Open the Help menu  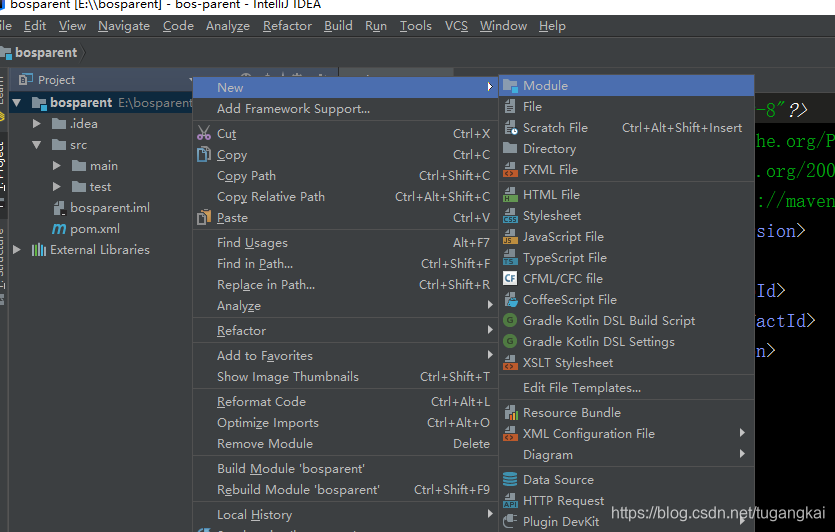pos(552,26)
